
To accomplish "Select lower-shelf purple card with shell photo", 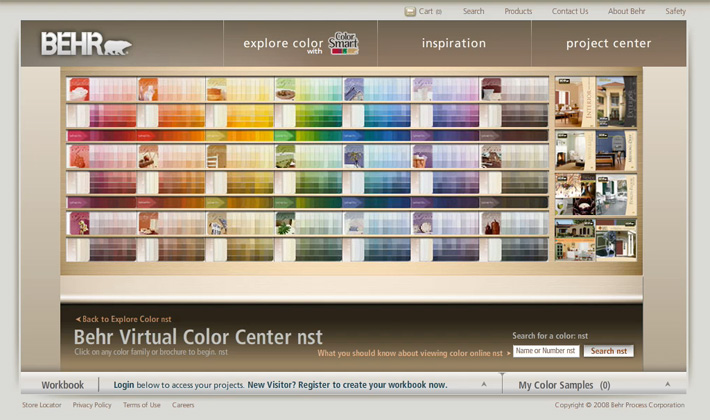I will pos(422,224).
